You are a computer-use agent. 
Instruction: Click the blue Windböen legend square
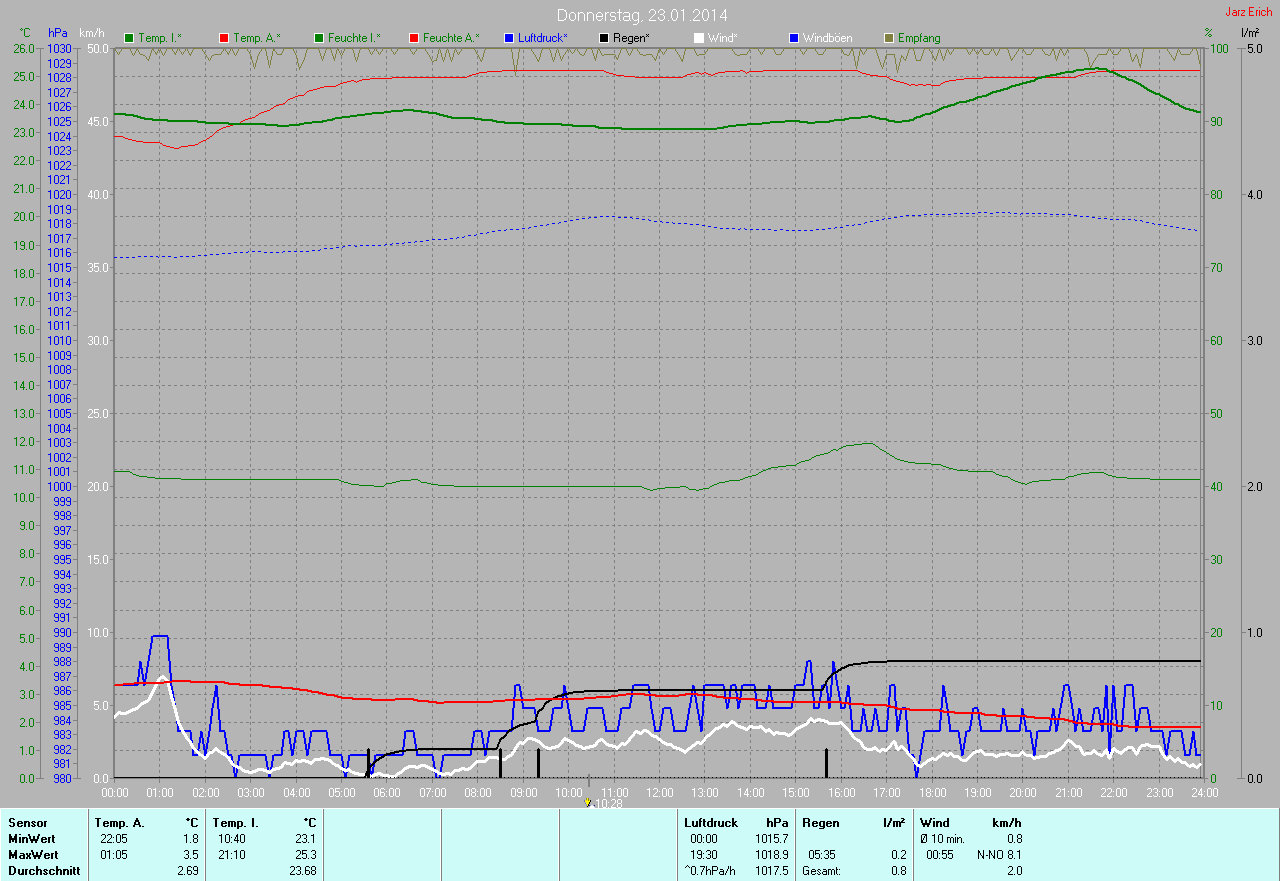pos(794,38)
